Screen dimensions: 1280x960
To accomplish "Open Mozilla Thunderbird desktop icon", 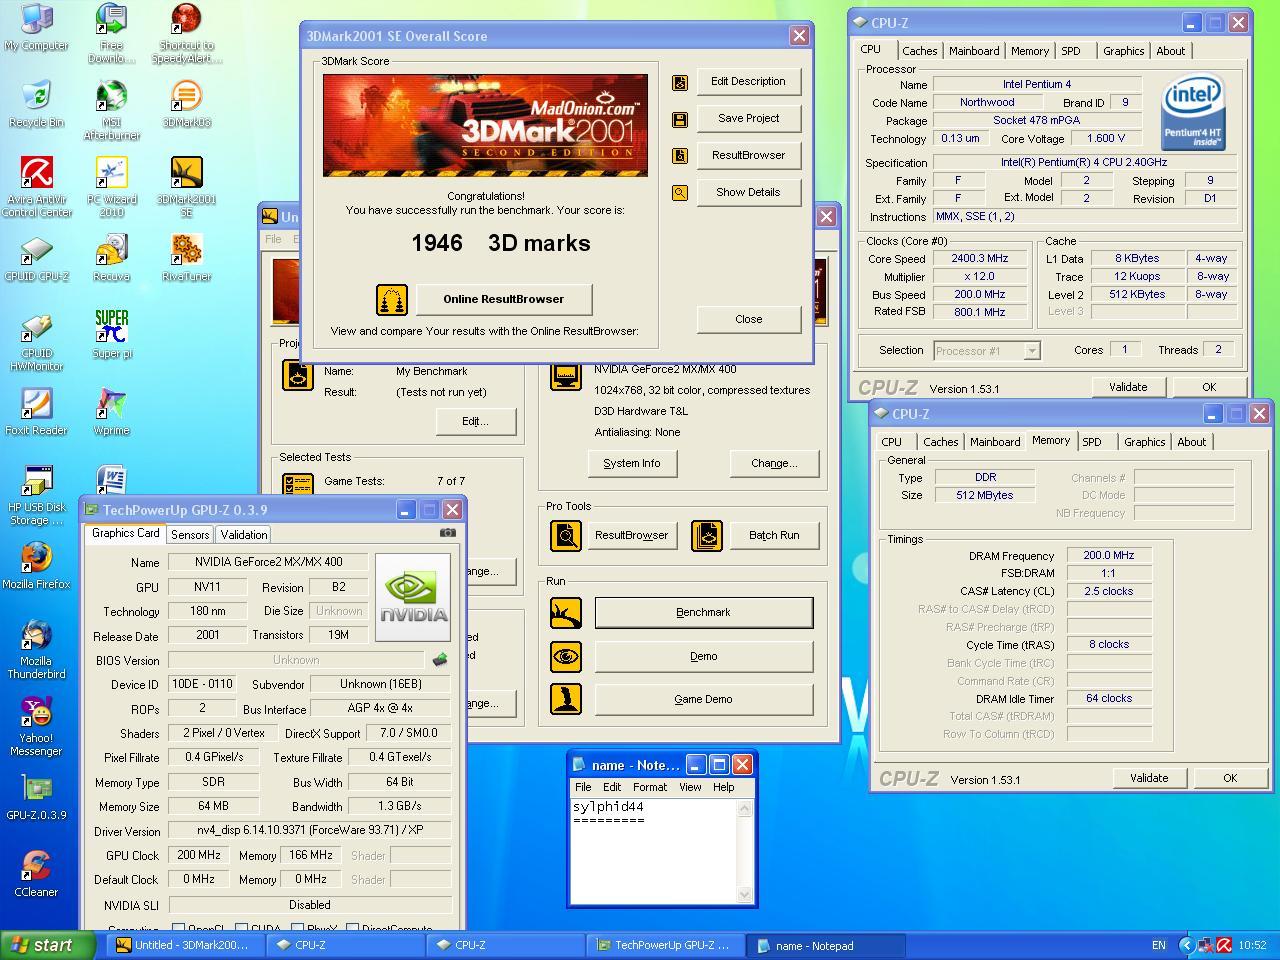I will (x=37, y=650).
